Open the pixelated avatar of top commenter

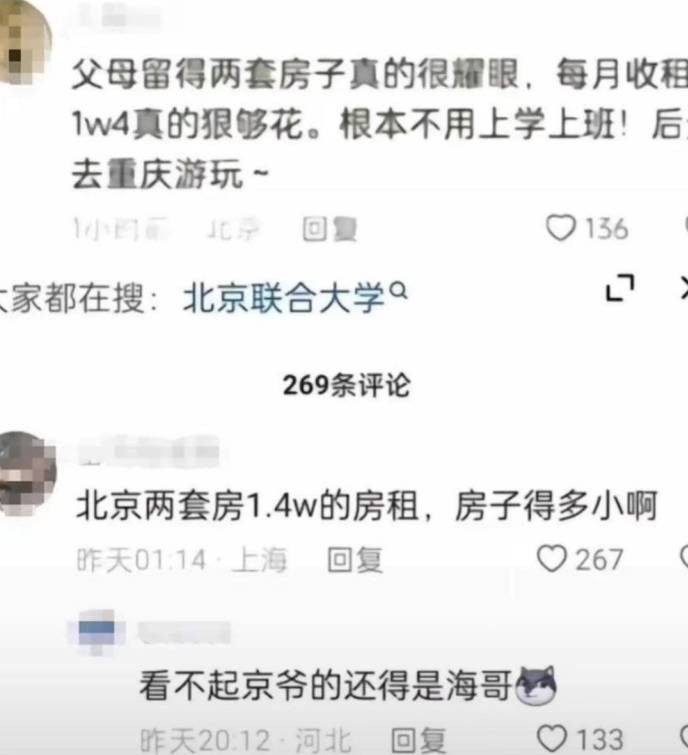23,43
